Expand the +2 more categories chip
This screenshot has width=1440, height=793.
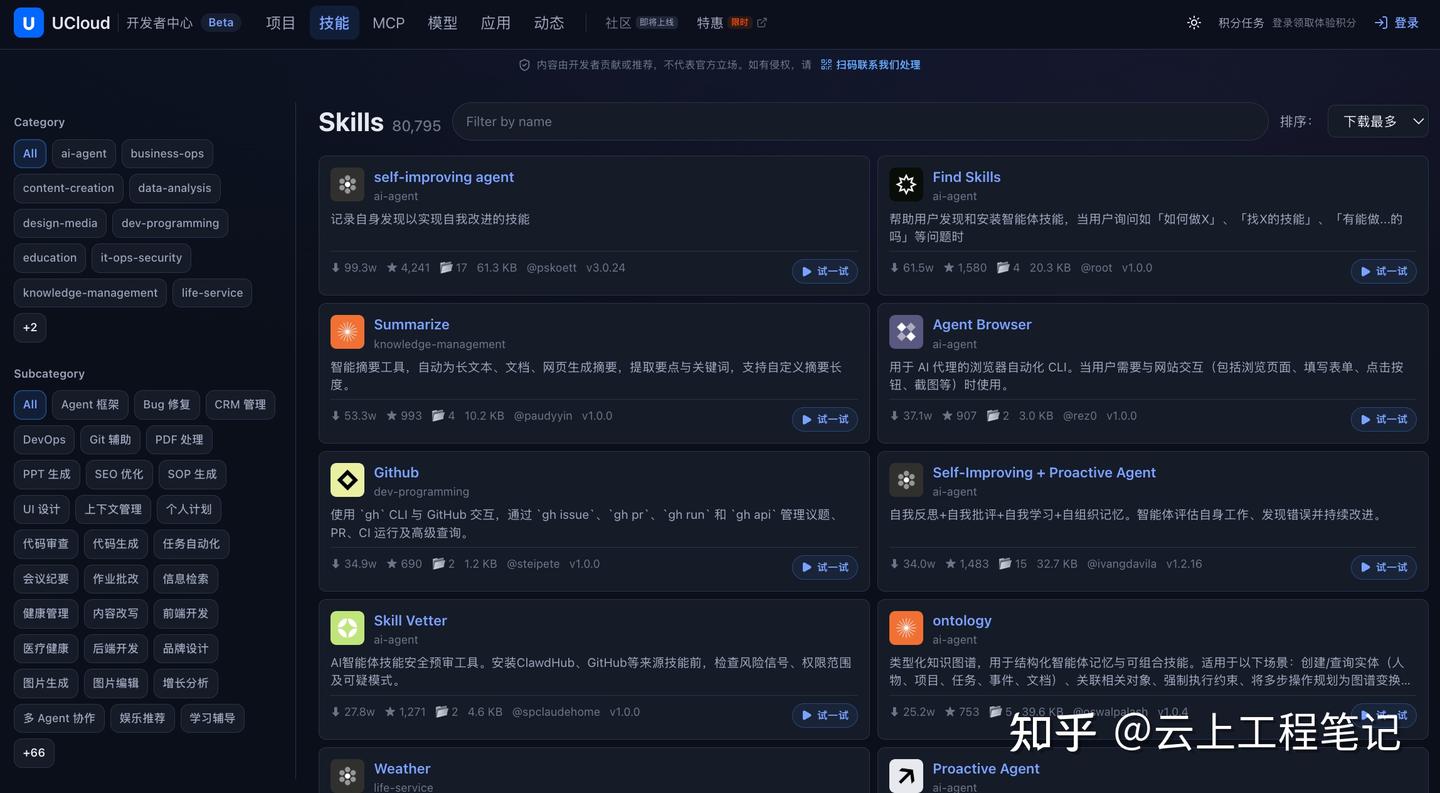(30, 328)
